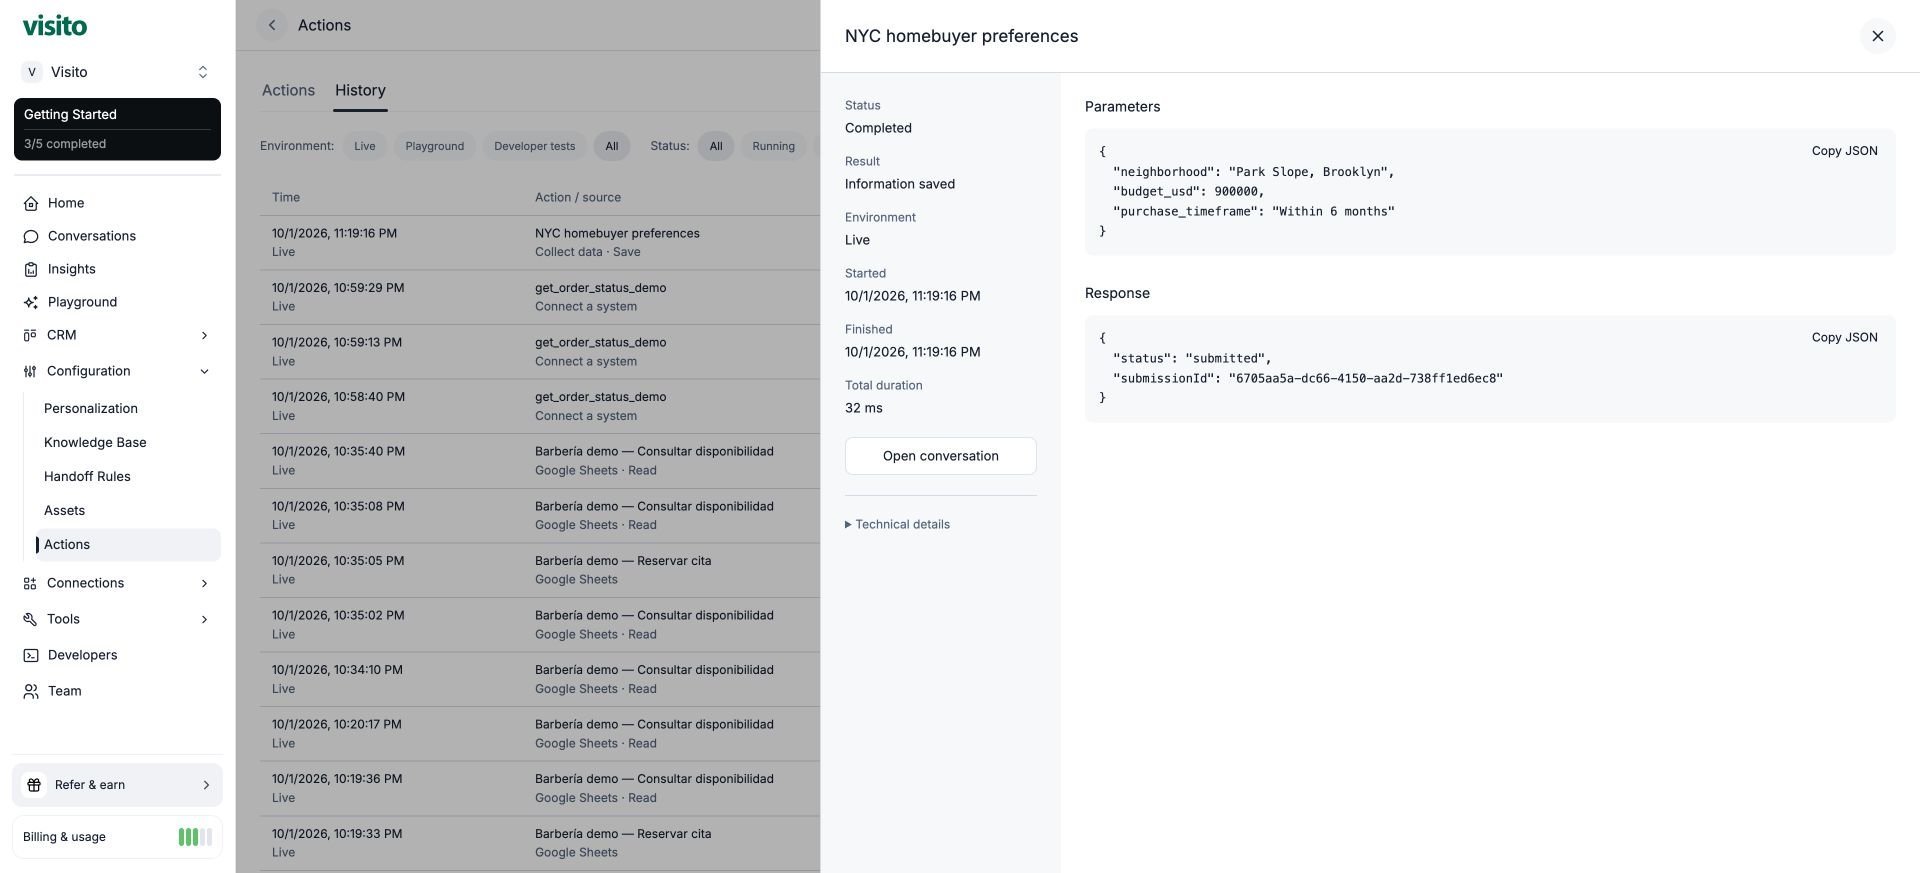Viewport: 1920px width, 873px height.
Task: Open the Getting Started progress card
Action: (x=117, y=129)
